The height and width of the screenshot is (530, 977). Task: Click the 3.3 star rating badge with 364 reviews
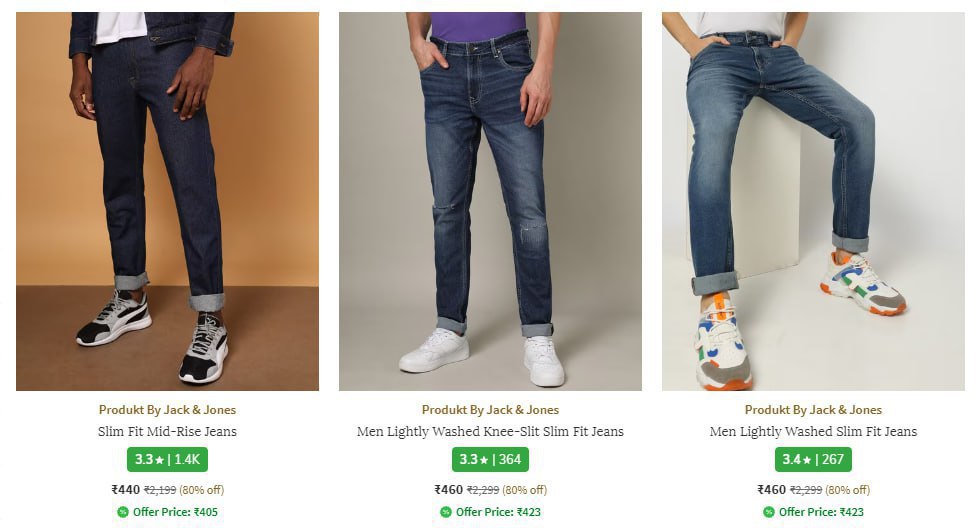[490, 460]
